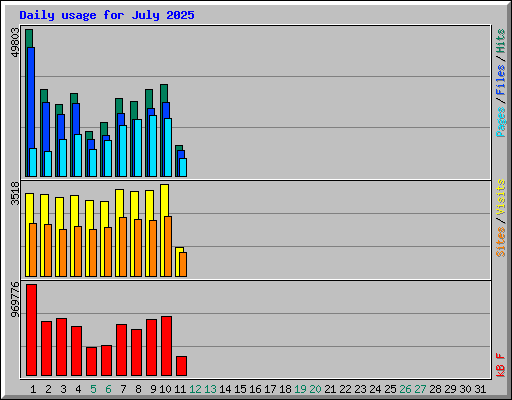Click day 8 on the x-axis
This screenshot has height=400, width=512.
click(138, 389)
